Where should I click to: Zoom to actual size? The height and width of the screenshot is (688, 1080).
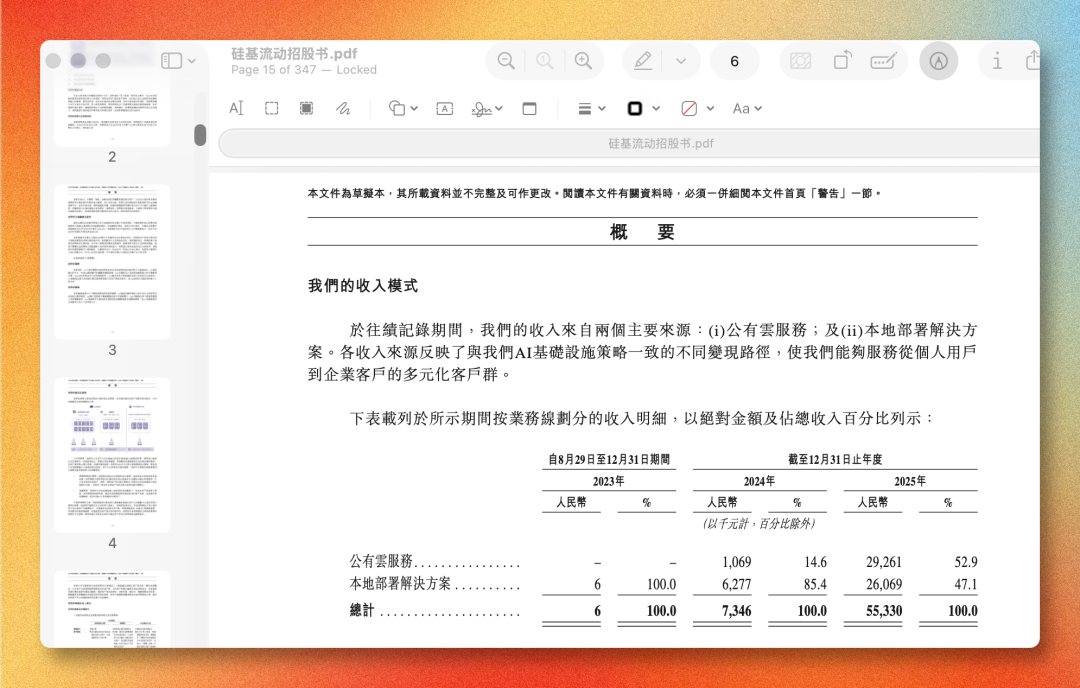(x=545, y=61)
